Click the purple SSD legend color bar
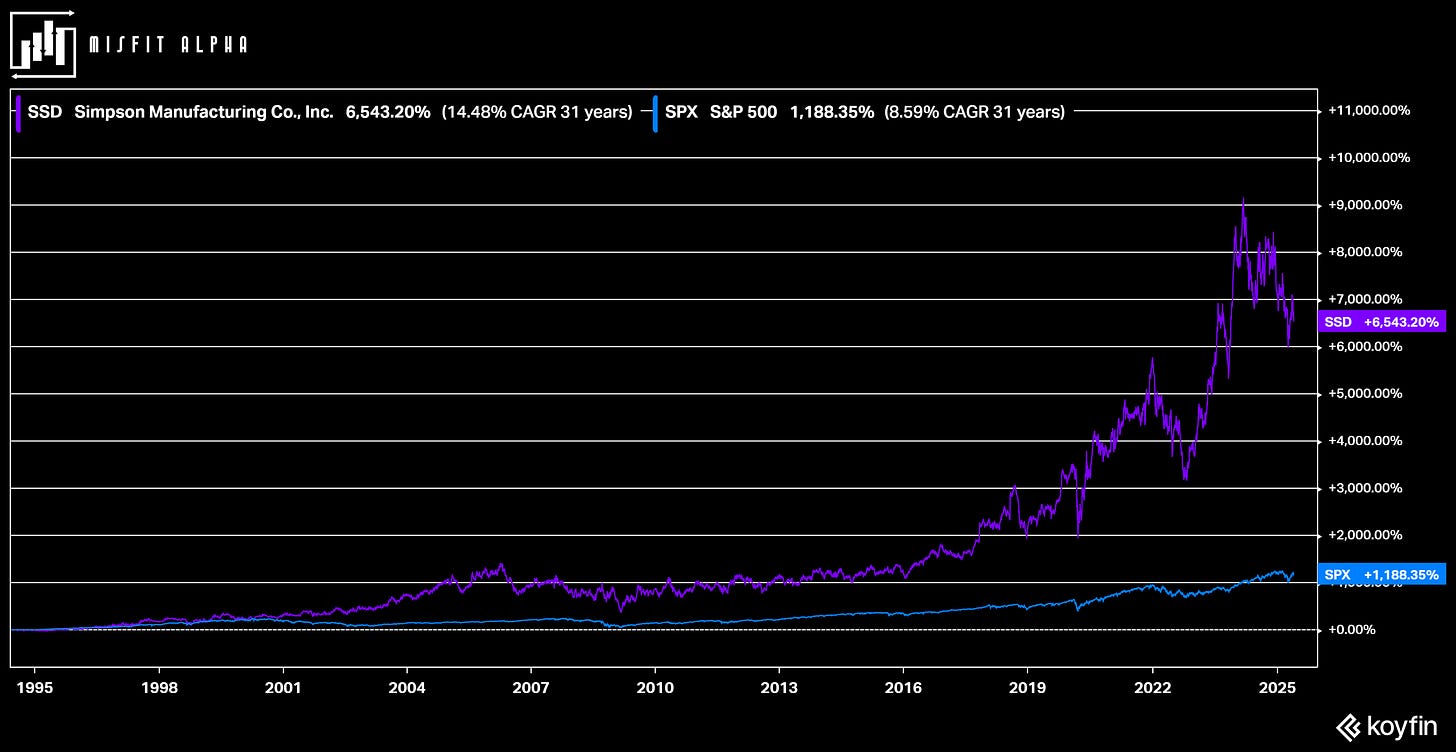Viewport: 1456px width, 752px height. [x=18, y=113]
